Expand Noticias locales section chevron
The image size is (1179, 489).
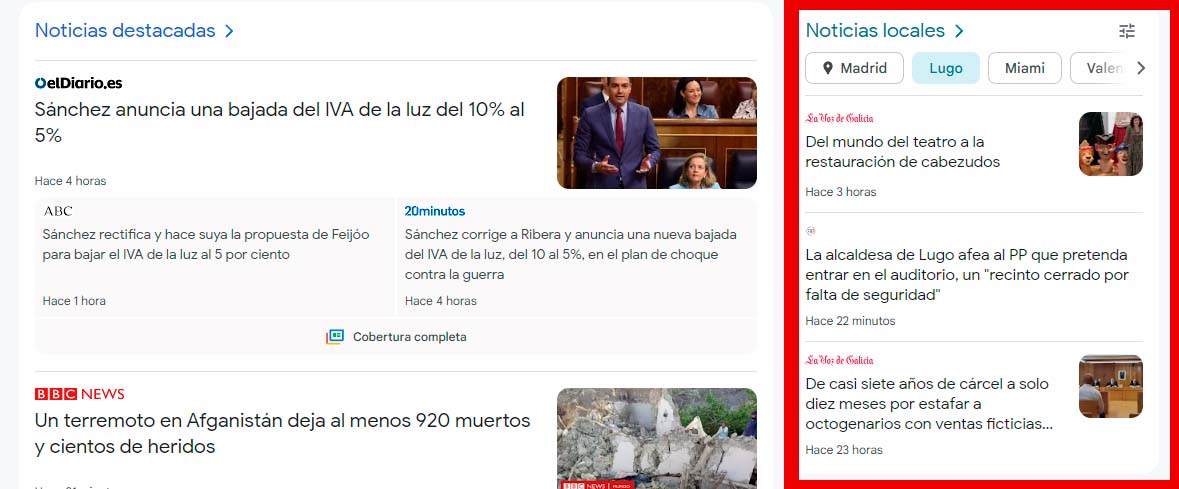(x=959, y=31)
